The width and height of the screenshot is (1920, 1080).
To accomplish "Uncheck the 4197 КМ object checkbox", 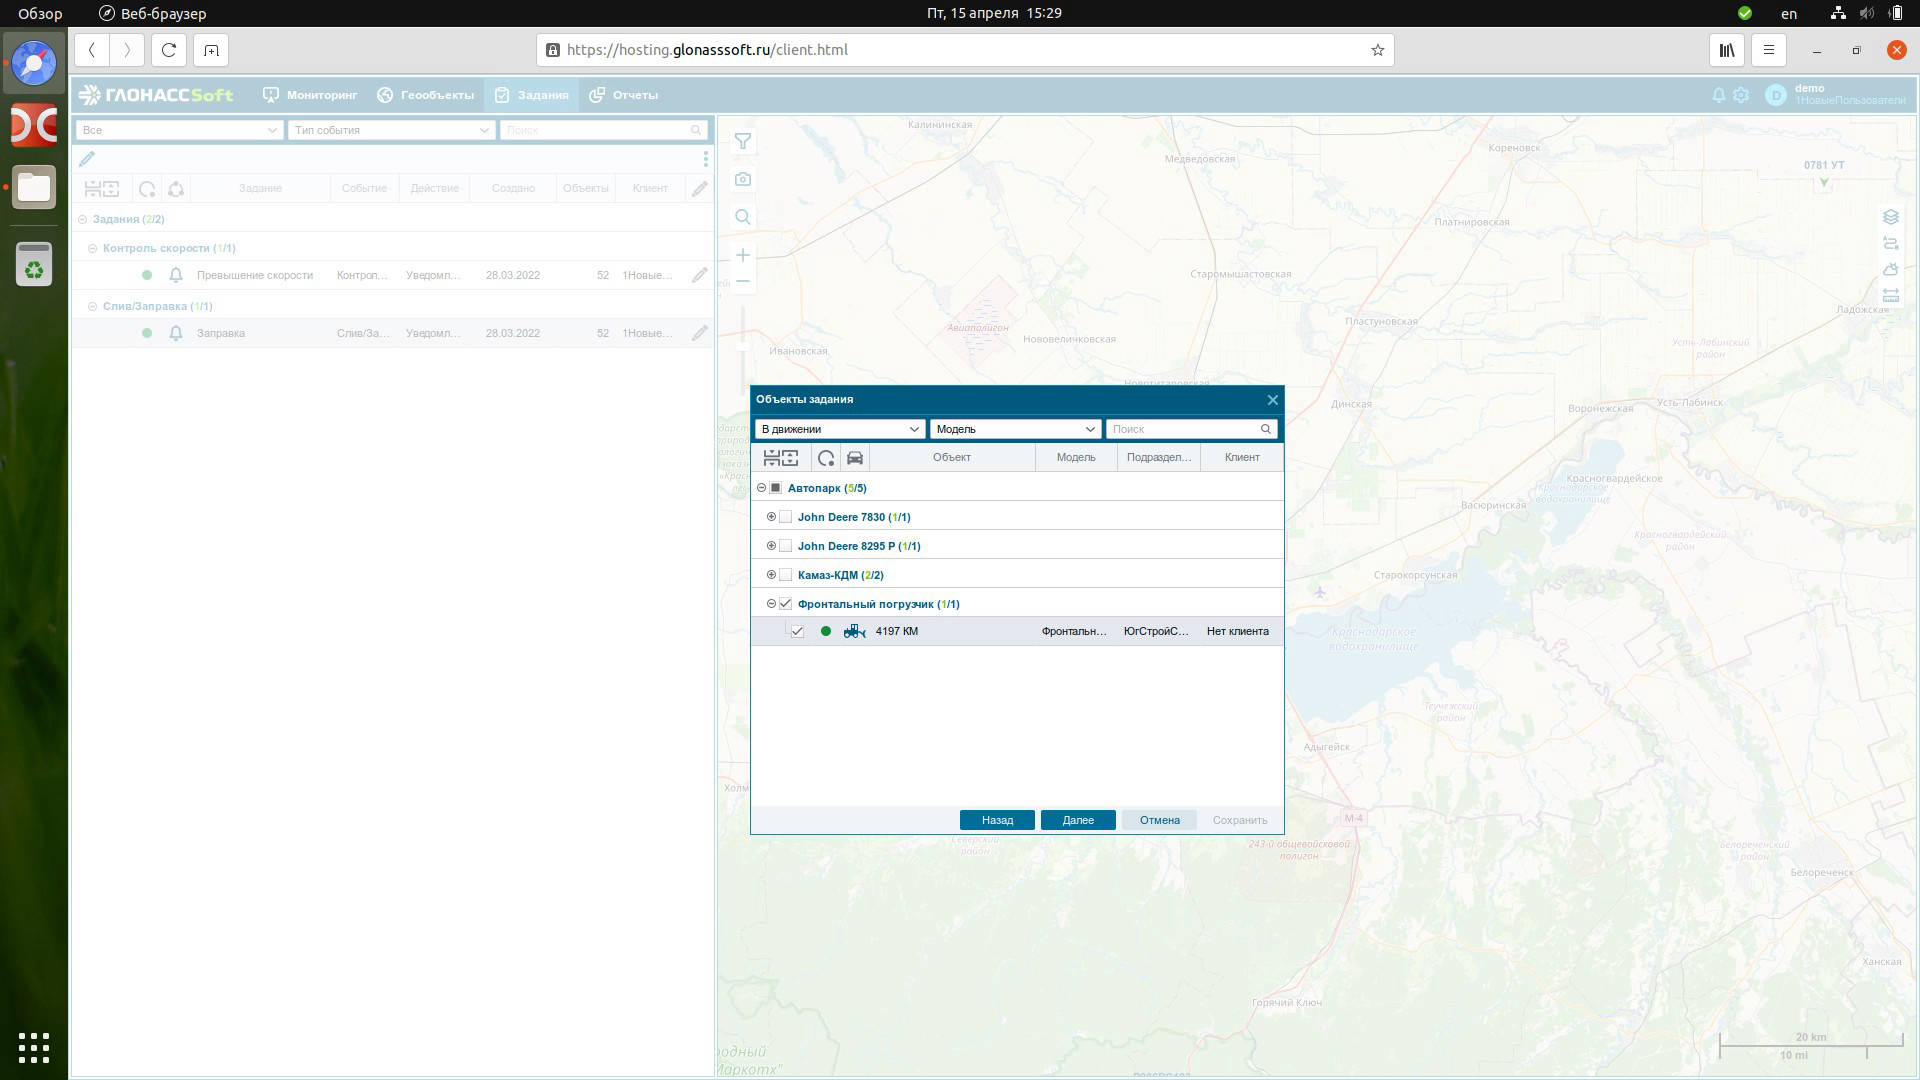I will [x=797, y=632].
